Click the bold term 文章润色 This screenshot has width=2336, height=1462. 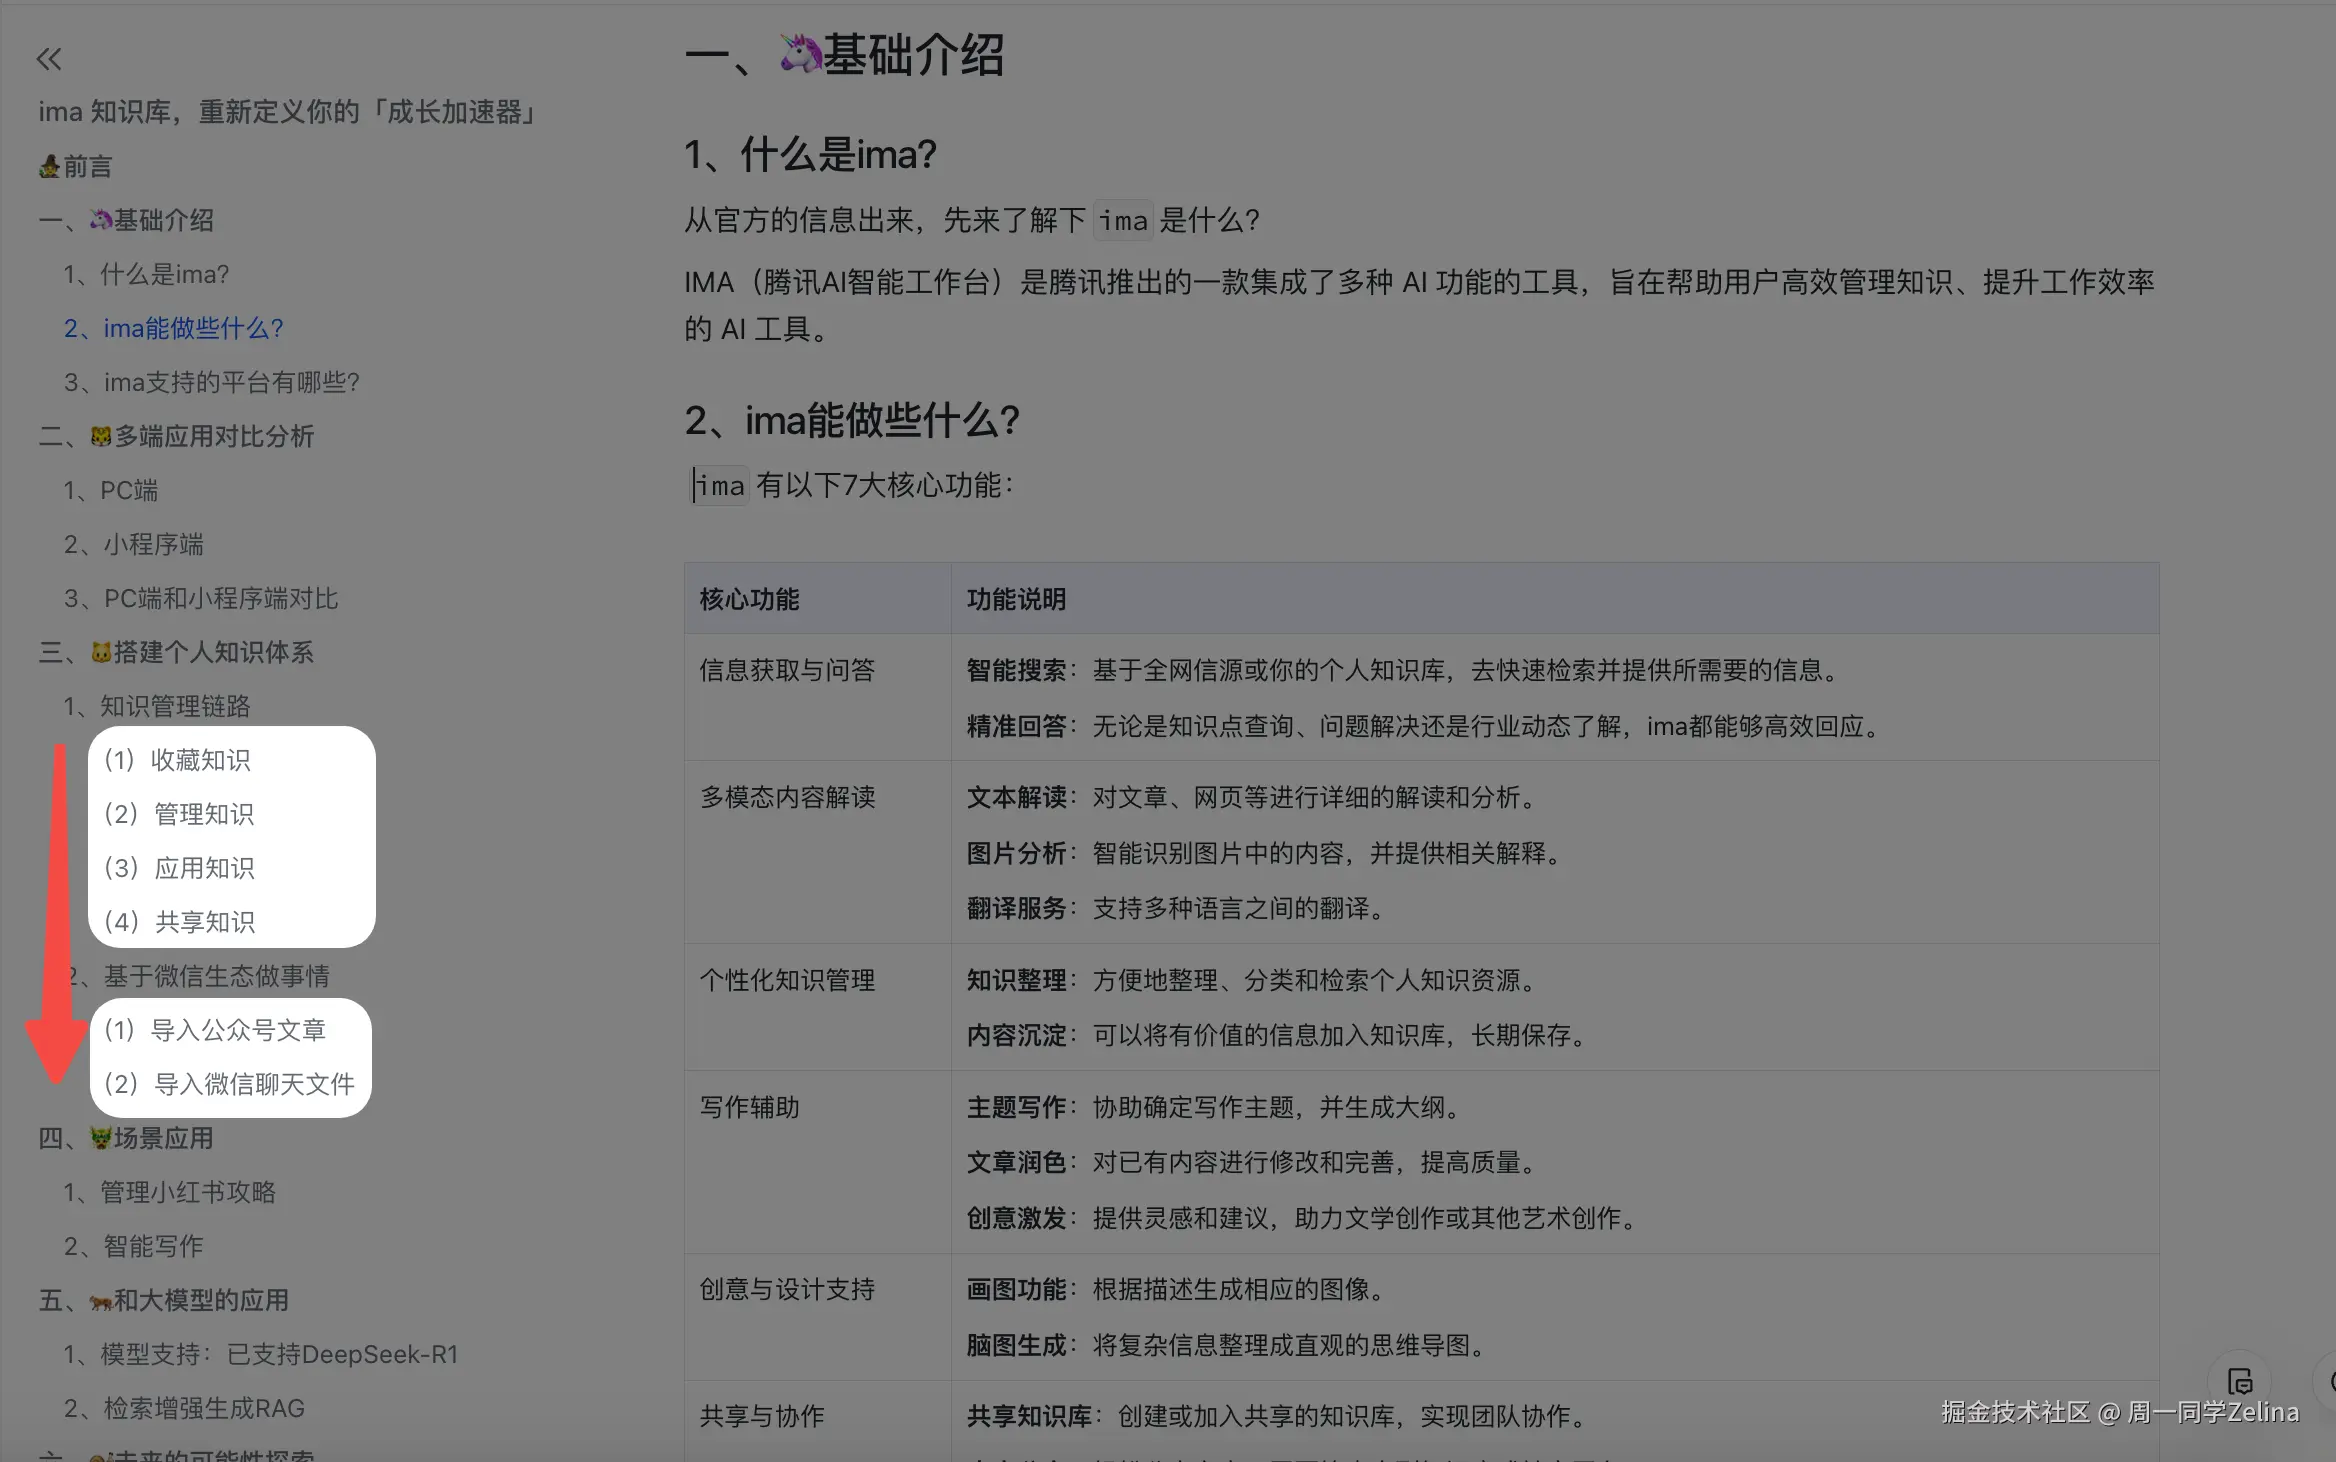pos(1016,1162)
